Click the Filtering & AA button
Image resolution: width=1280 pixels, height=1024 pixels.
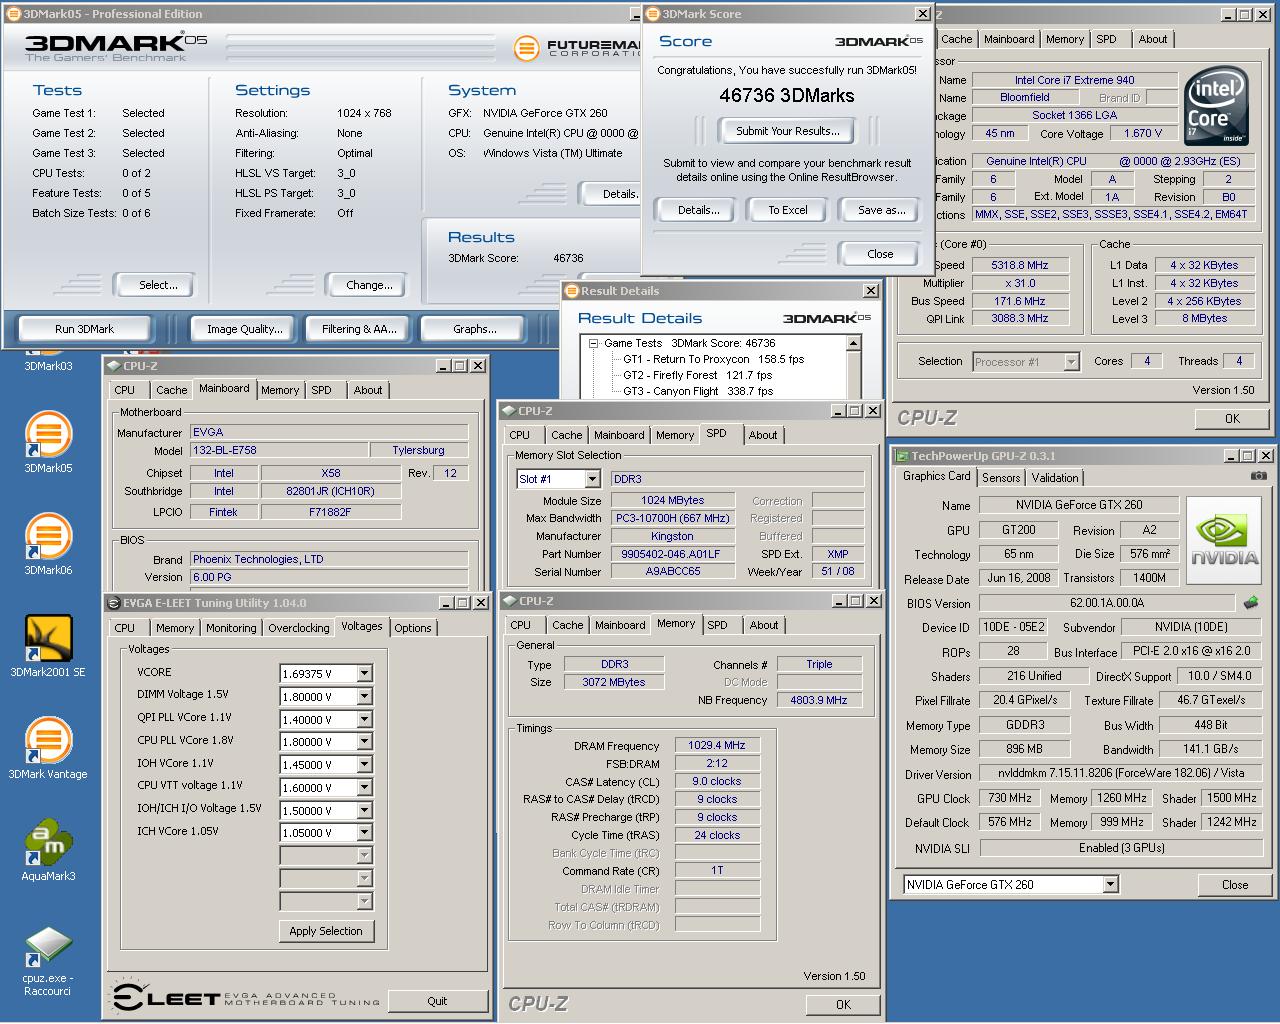(x=359, y=329)
